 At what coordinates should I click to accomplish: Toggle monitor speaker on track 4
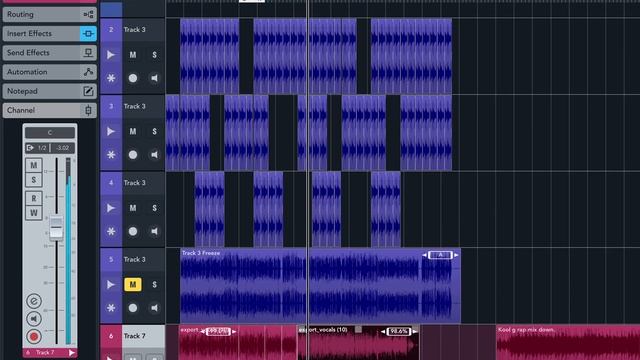pyautogui.click(x=154, y=231)
